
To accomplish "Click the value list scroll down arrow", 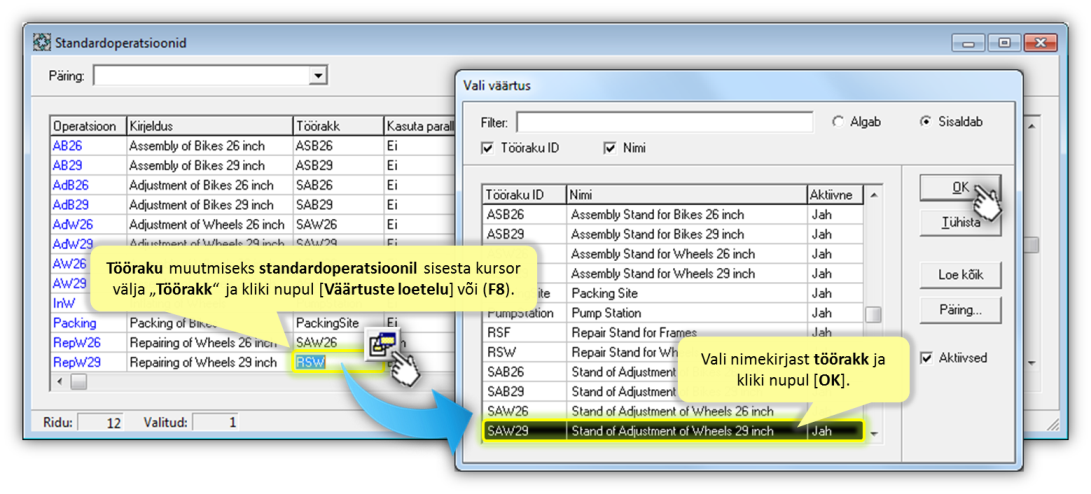I will (x=873, y=435).
